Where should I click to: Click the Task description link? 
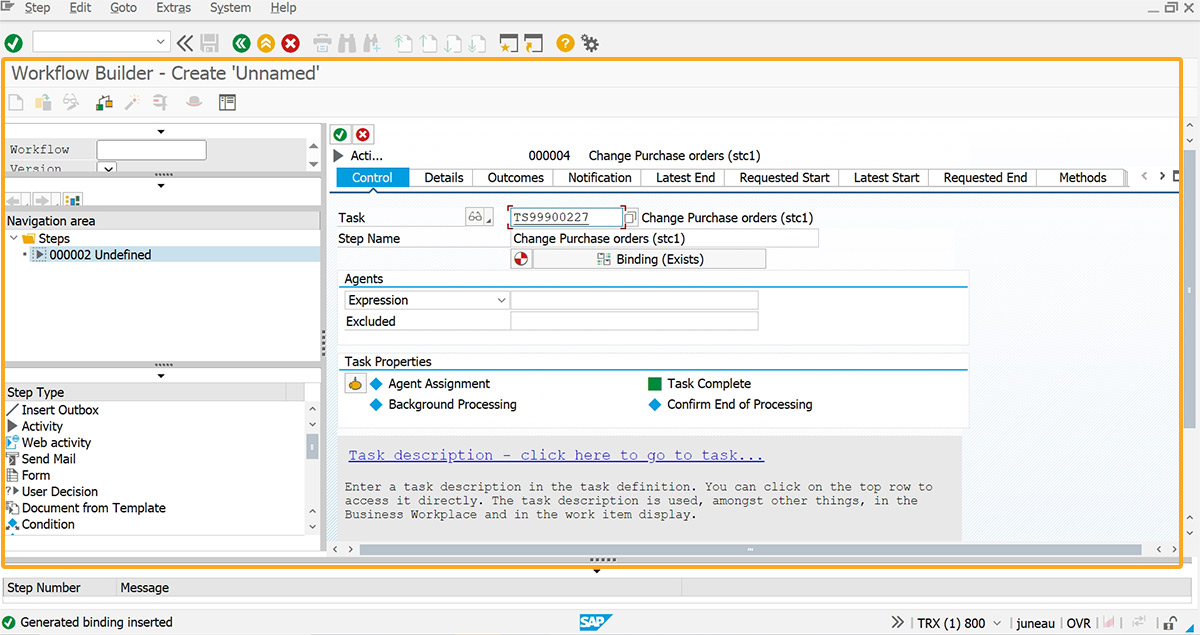[556, 455]
